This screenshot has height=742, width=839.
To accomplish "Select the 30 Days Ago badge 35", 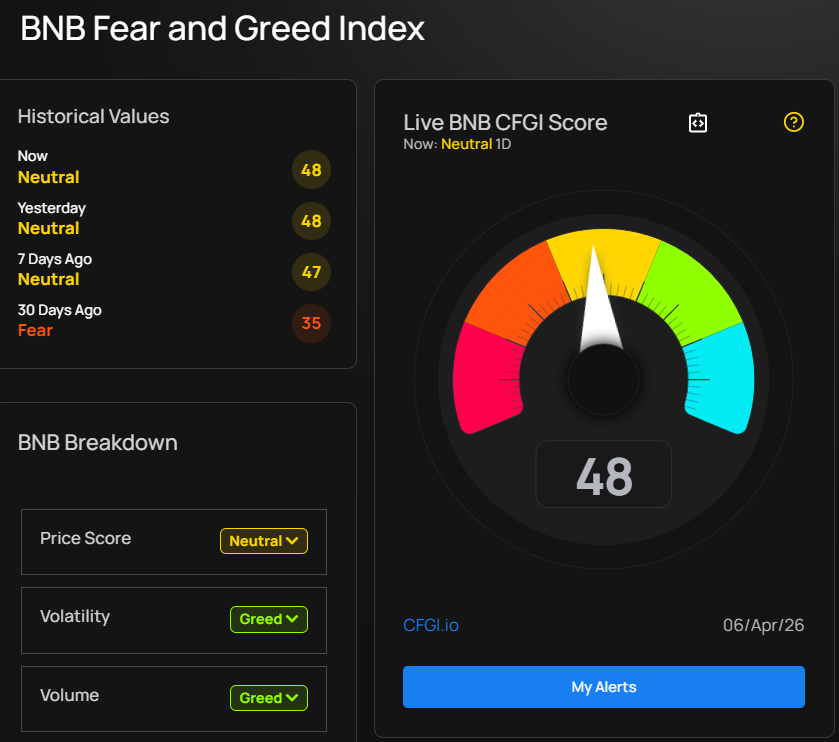I will click(311, 323).
